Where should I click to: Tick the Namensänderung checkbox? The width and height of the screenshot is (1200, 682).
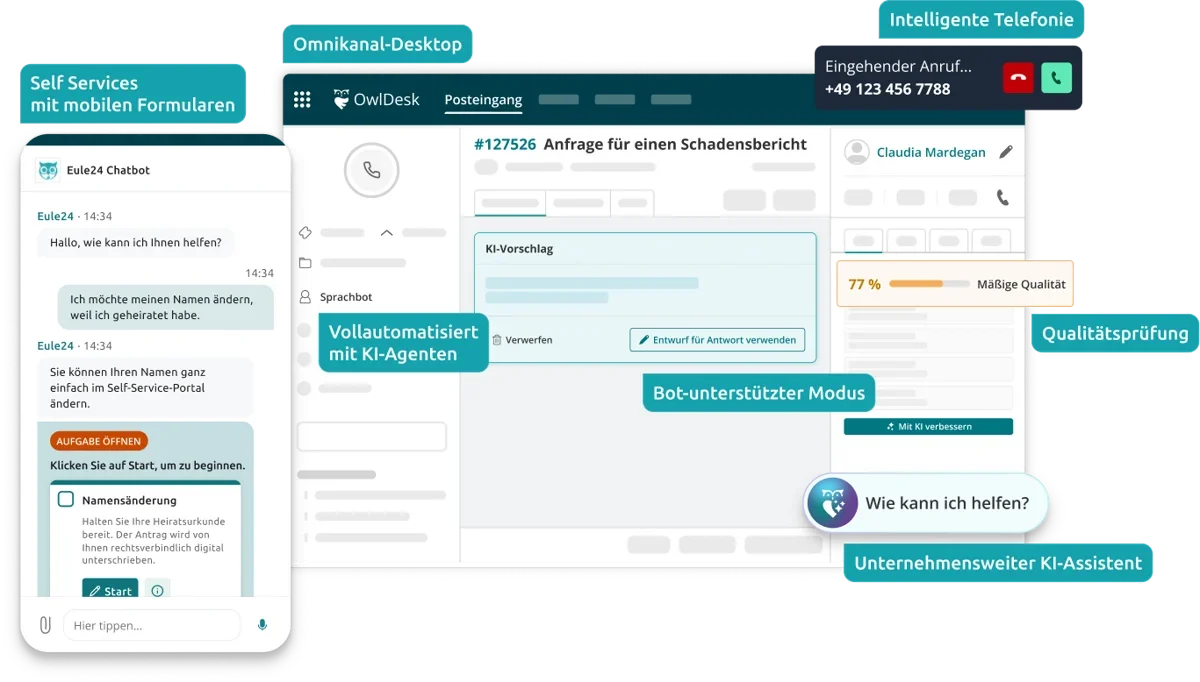[65, 499]
